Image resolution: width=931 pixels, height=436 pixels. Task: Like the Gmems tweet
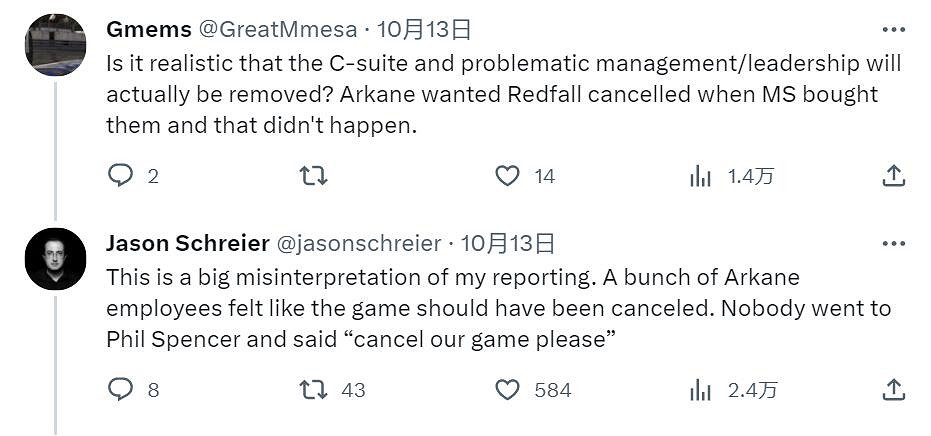coord(508,176)
